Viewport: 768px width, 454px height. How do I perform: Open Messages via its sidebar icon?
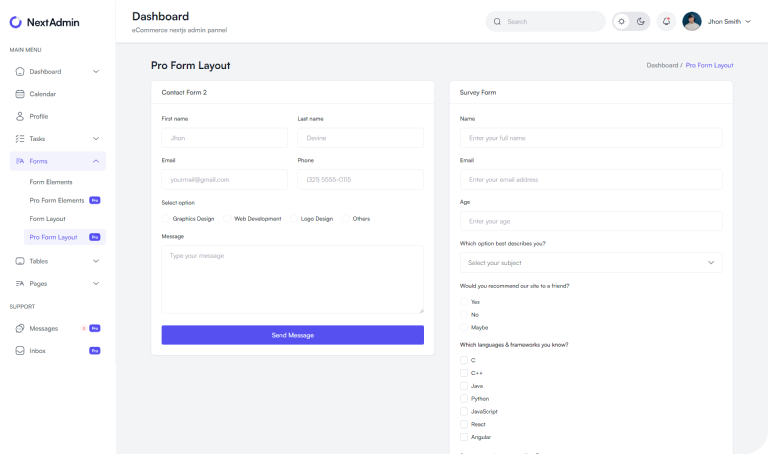pyautogui.click(x=20, y=328)
